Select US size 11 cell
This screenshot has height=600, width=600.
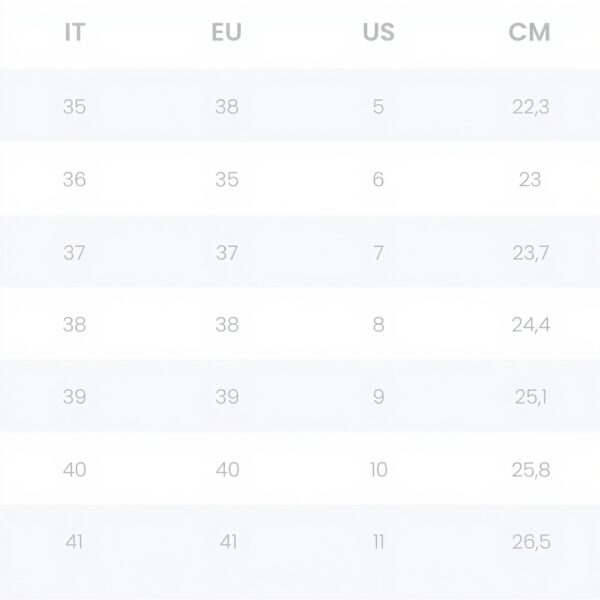[x=378, y=542]
